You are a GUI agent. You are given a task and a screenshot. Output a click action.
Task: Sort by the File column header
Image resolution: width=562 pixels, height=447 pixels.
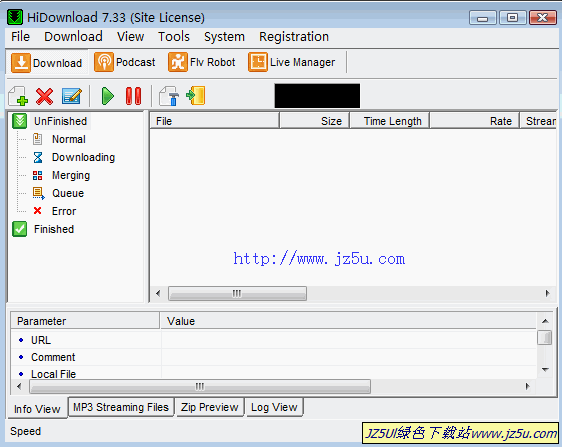coord(214,121)
